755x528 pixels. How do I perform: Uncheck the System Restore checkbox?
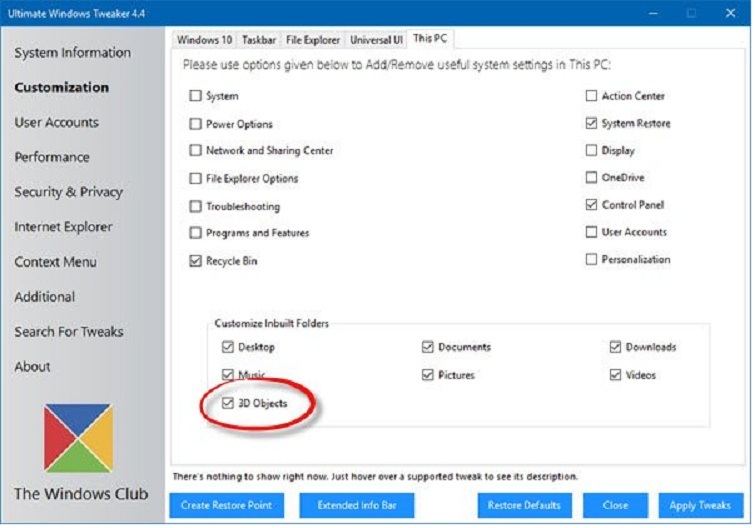591,123
